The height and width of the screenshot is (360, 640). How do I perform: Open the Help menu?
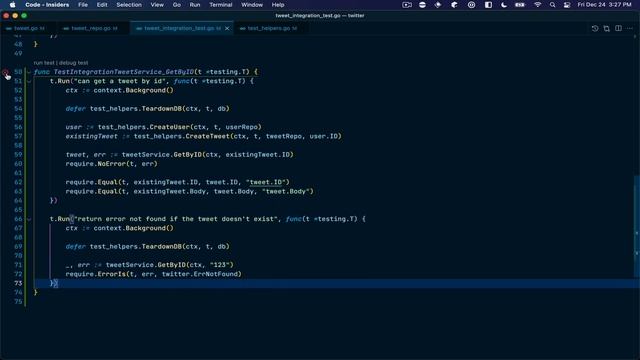pyautogui.click(x=278, y=5)
